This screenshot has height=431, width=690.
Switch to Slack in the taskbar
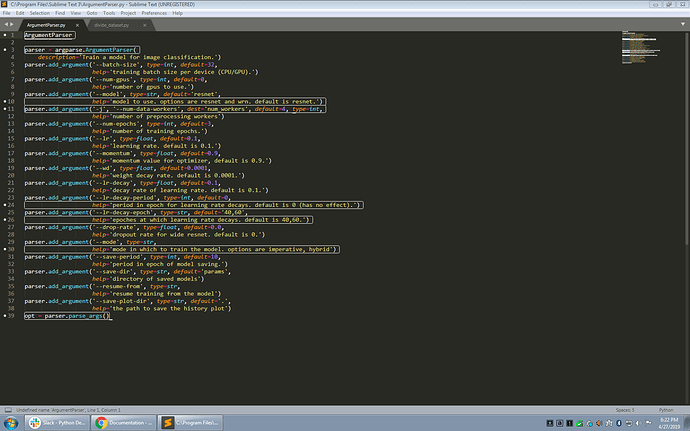click(57, 423)
